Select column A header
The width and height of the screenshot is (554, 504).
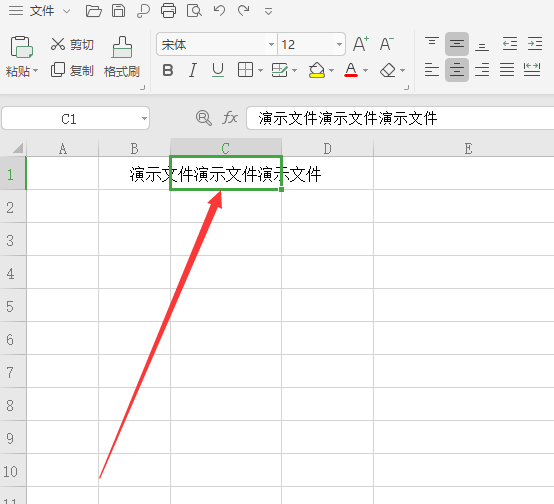(63, 148)
